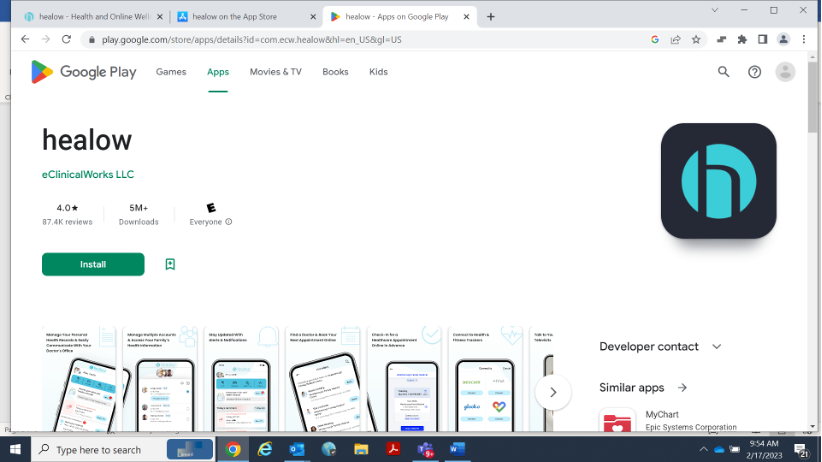Open the Google Play account avatar

click(x=785, y=72)
